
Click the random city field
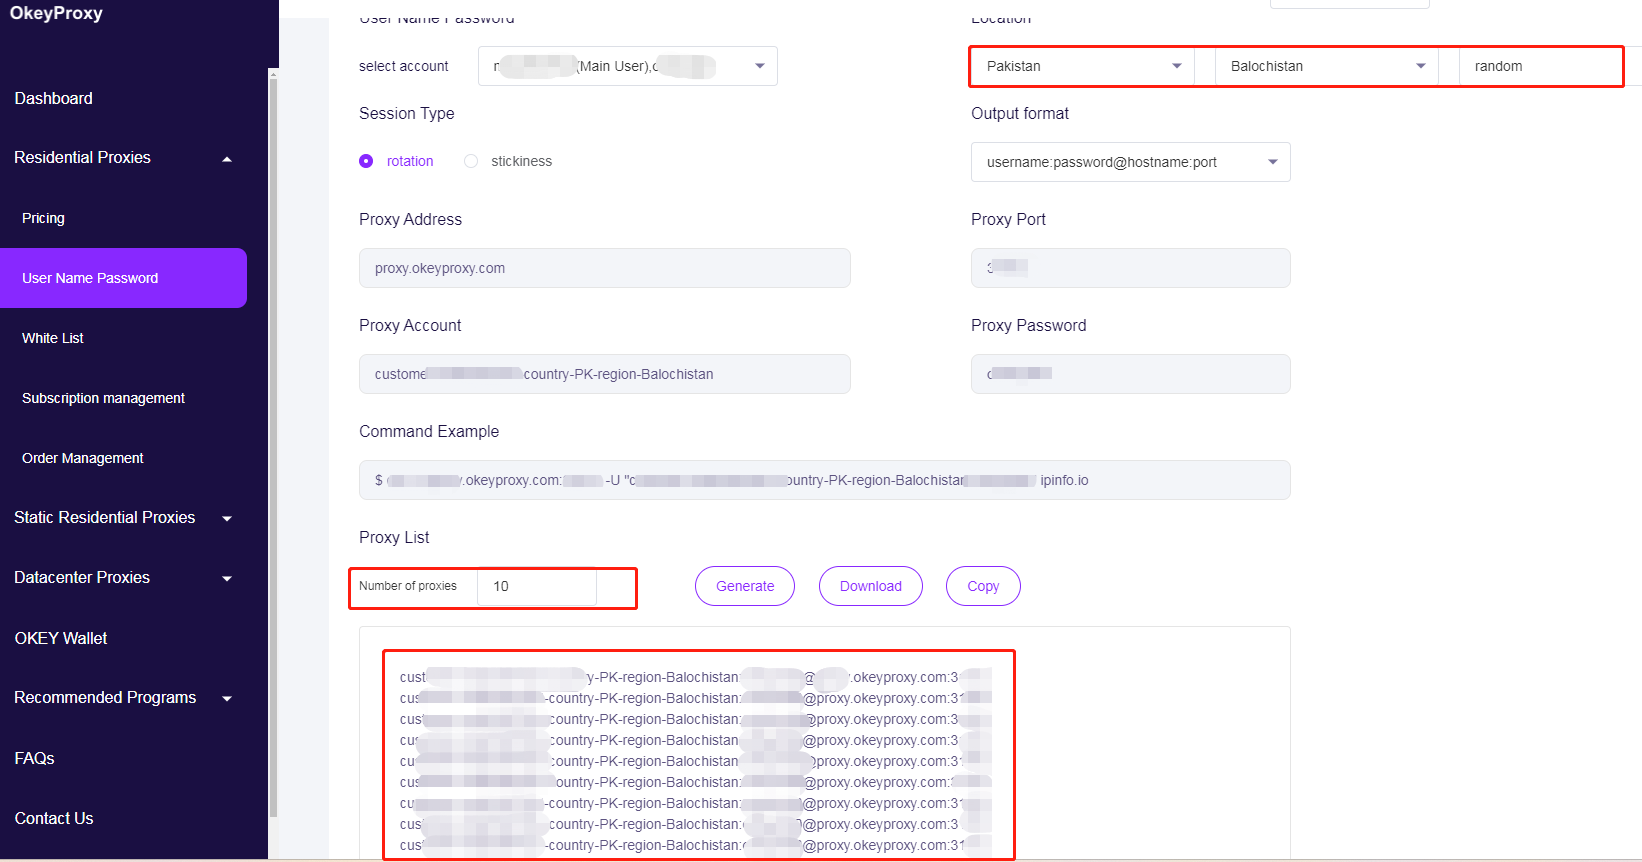point(1538,66)
